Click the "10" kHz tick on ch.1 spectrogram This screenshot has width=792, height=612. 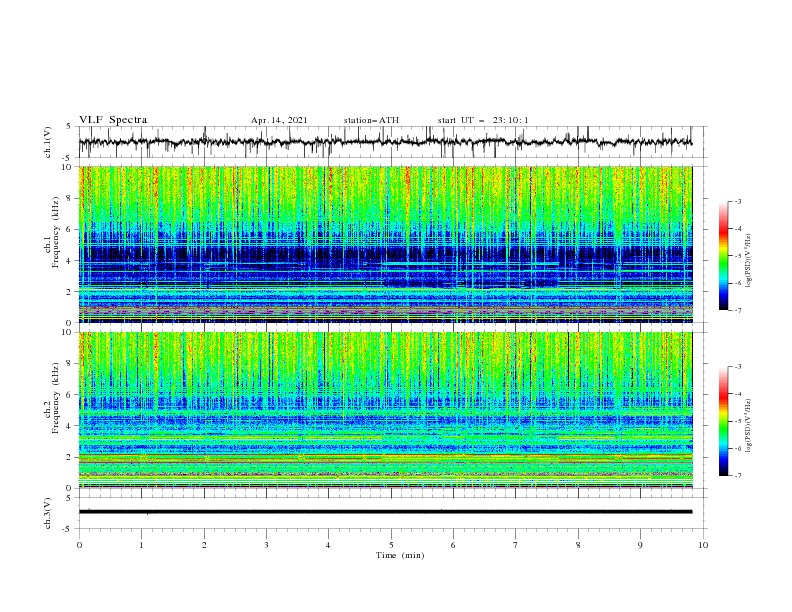click(x=66, y=167)
